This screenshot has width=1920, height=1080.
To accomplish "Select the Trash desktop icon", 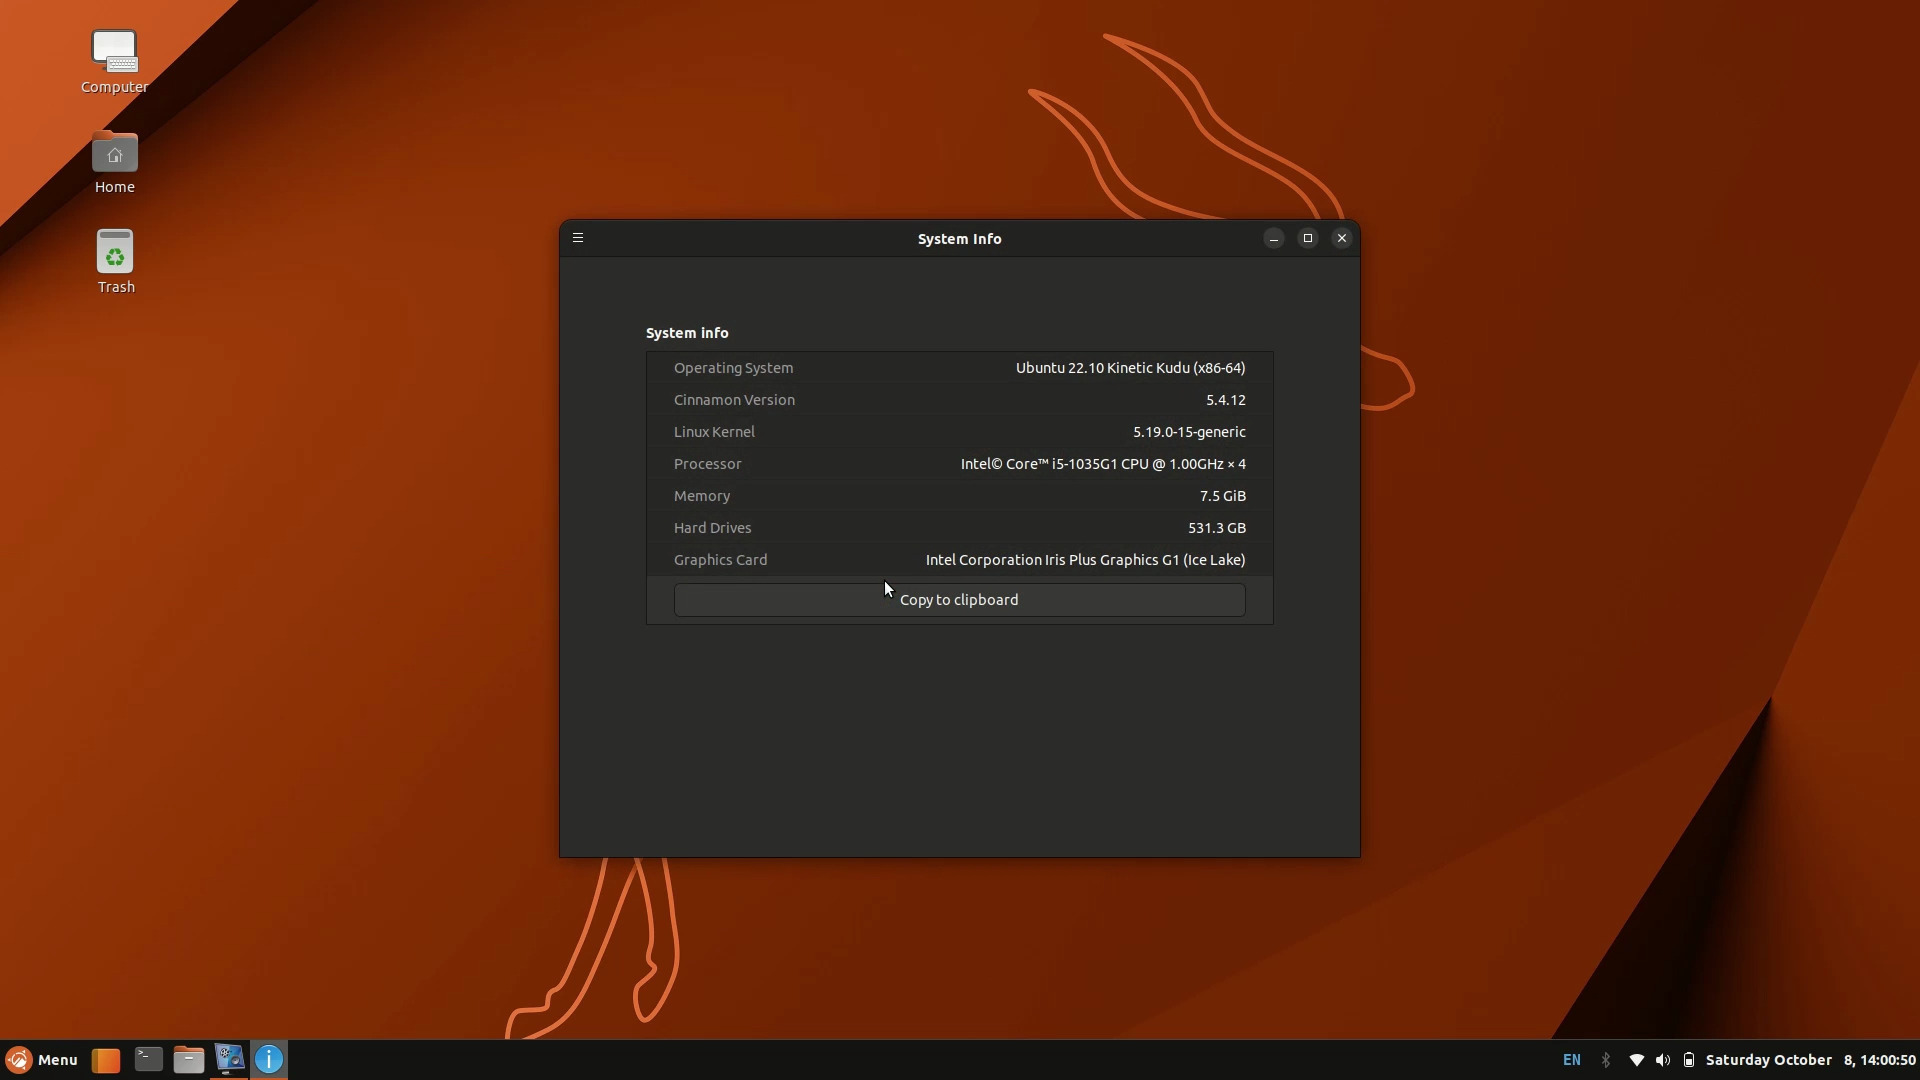I will (115, 262).
